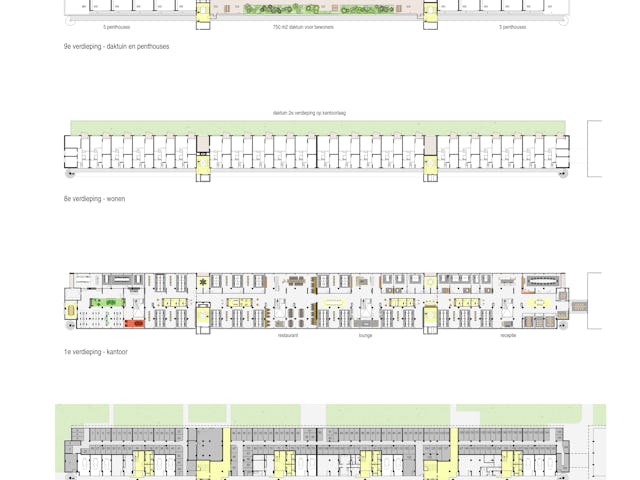Viewport: 640px width, 480px height.
Task: Click the right '5 penthouses' label
Action: 512,28
